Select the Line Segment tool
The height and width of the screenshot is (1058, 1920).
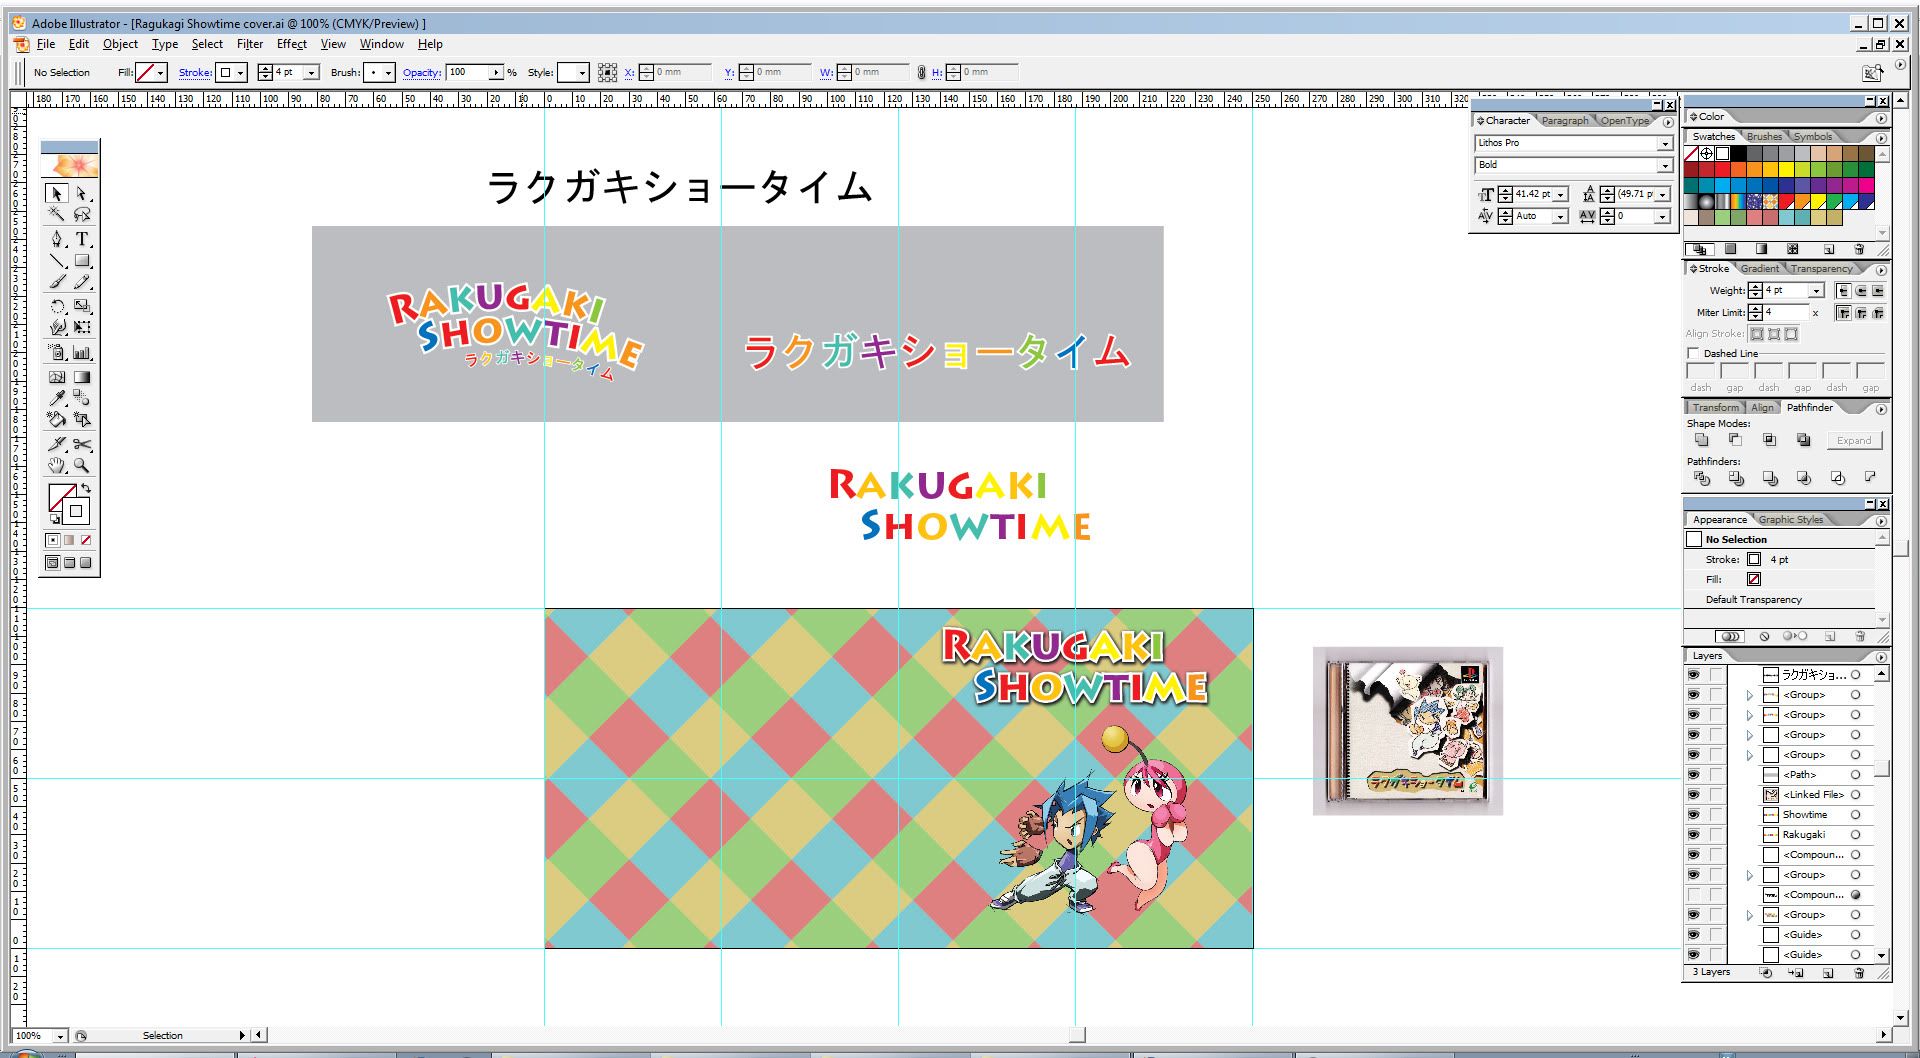click(57, 261)
